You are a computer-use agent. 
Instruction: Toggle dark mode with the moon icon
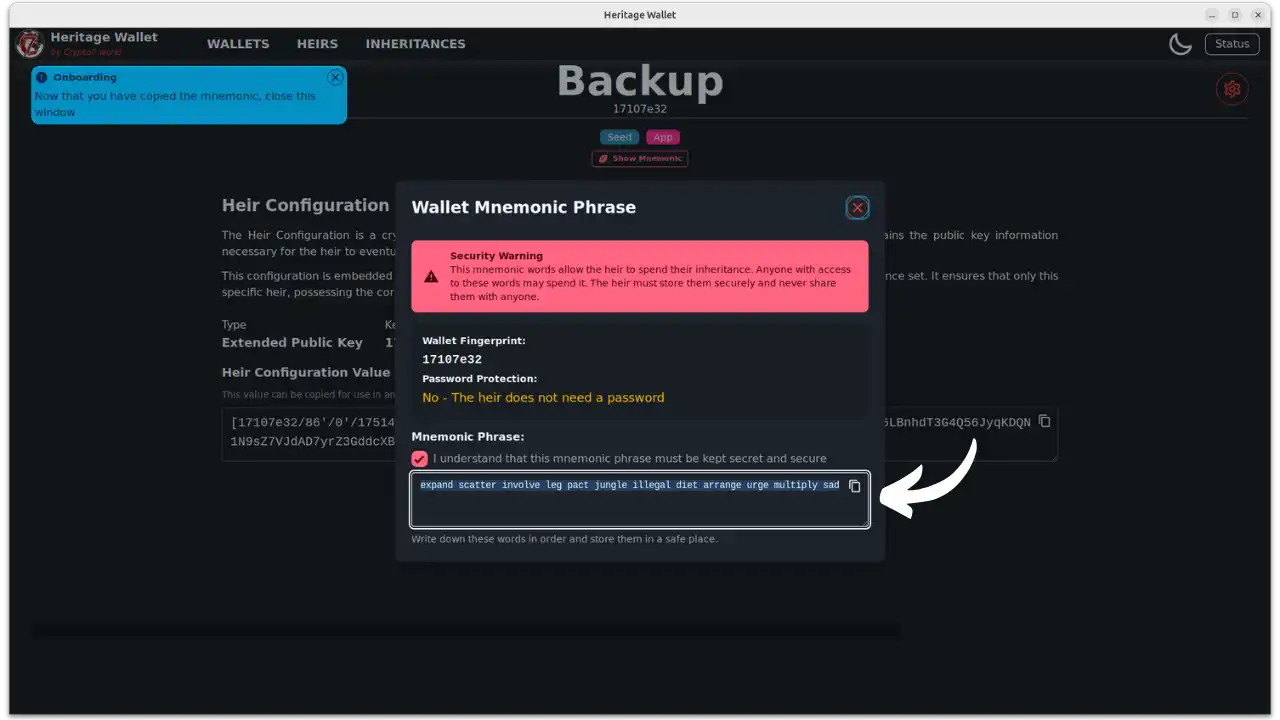[x=1180, y=44]
